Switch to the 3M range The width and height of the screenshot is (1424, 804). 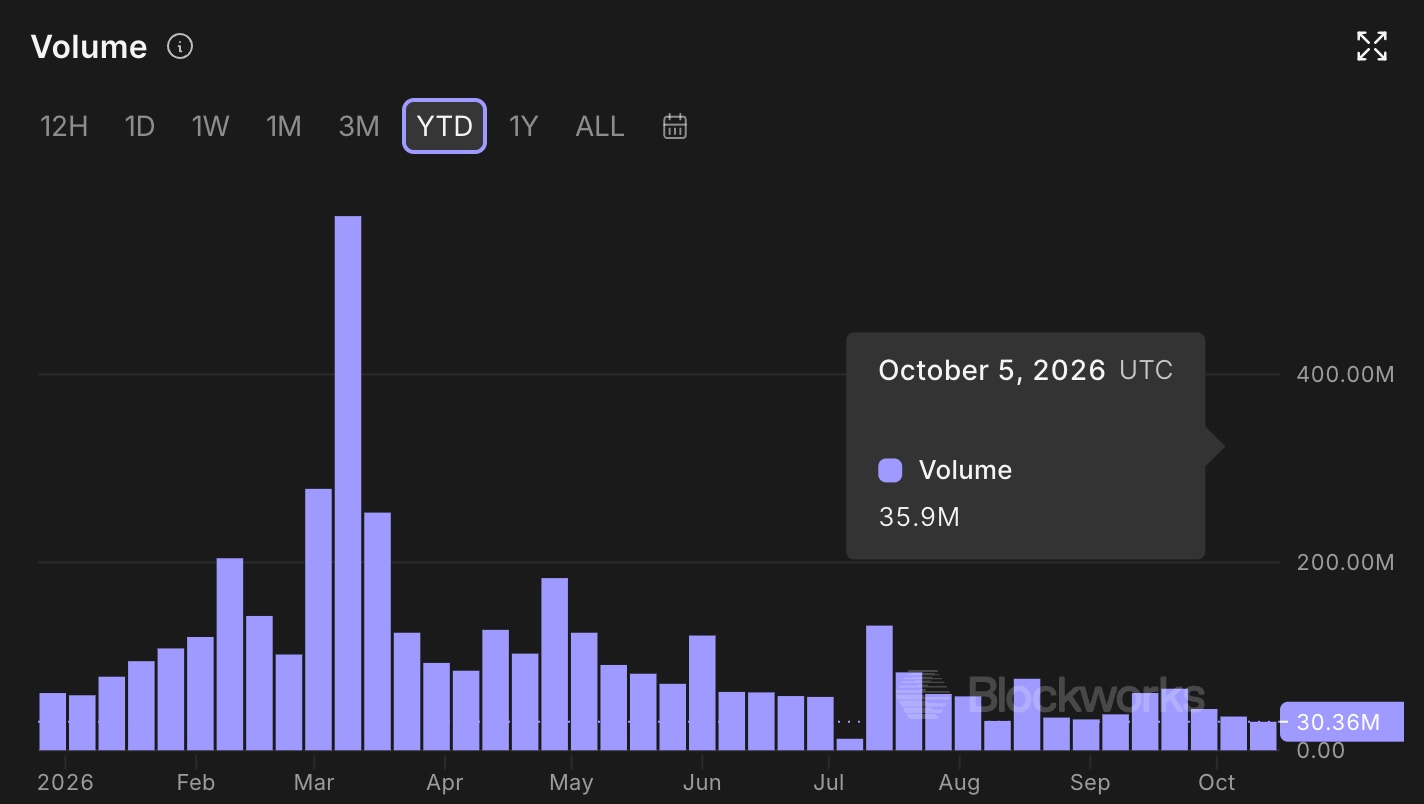point(359,126)
